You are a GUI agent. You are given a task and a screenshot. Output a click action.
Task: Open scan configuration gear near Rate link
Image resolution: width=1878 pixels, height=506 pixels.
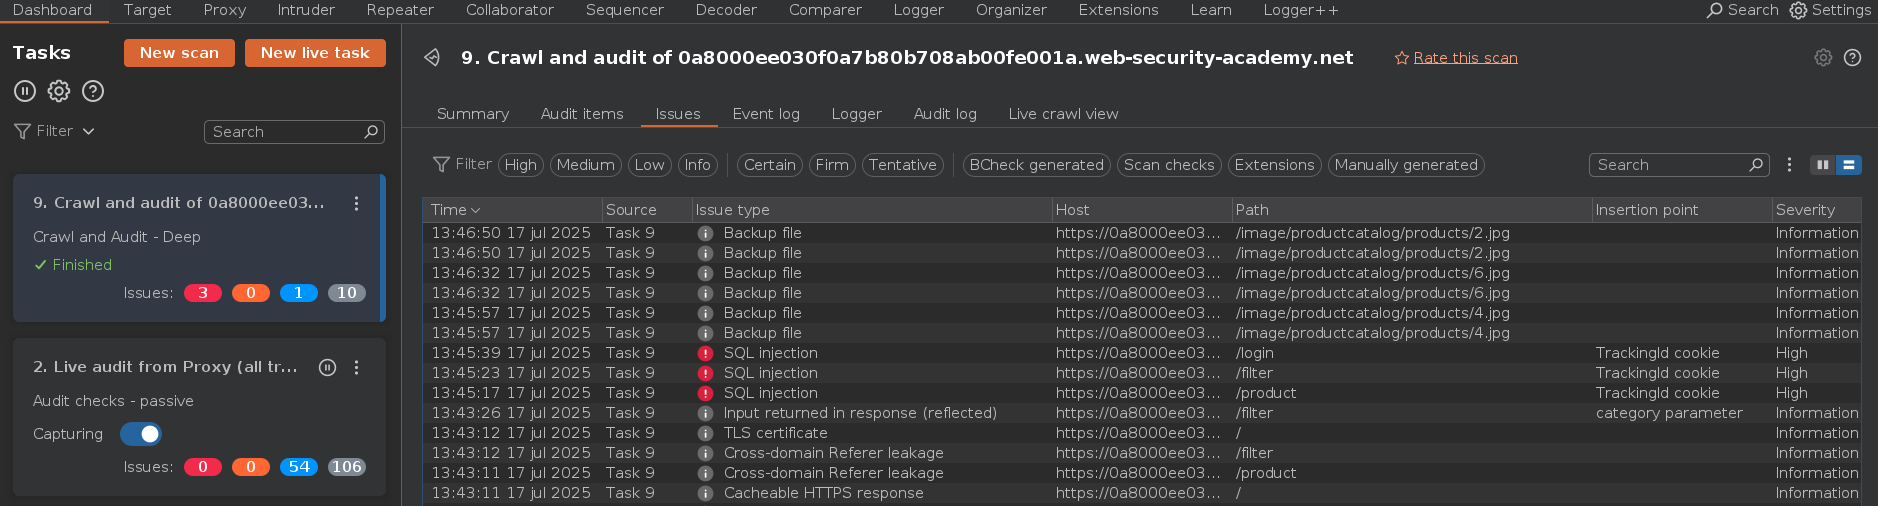click(1823, 58)
